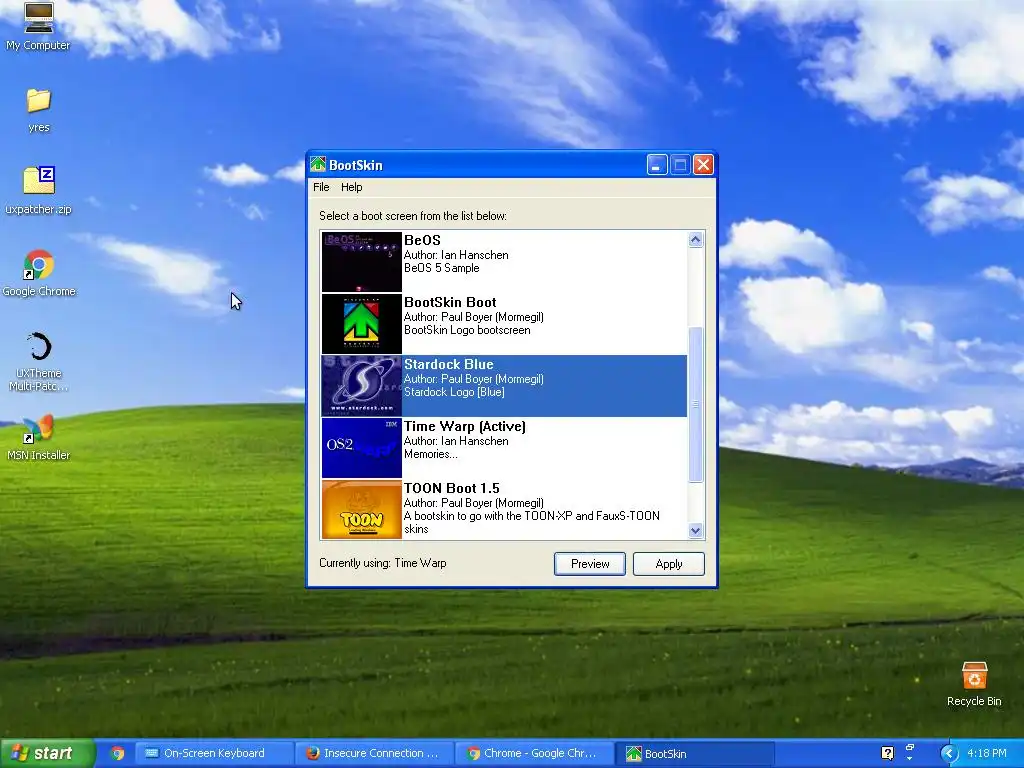Switch to On-Screen Keyboard taskbar button
Screen dimensions: 1024x768
(214, 753)
